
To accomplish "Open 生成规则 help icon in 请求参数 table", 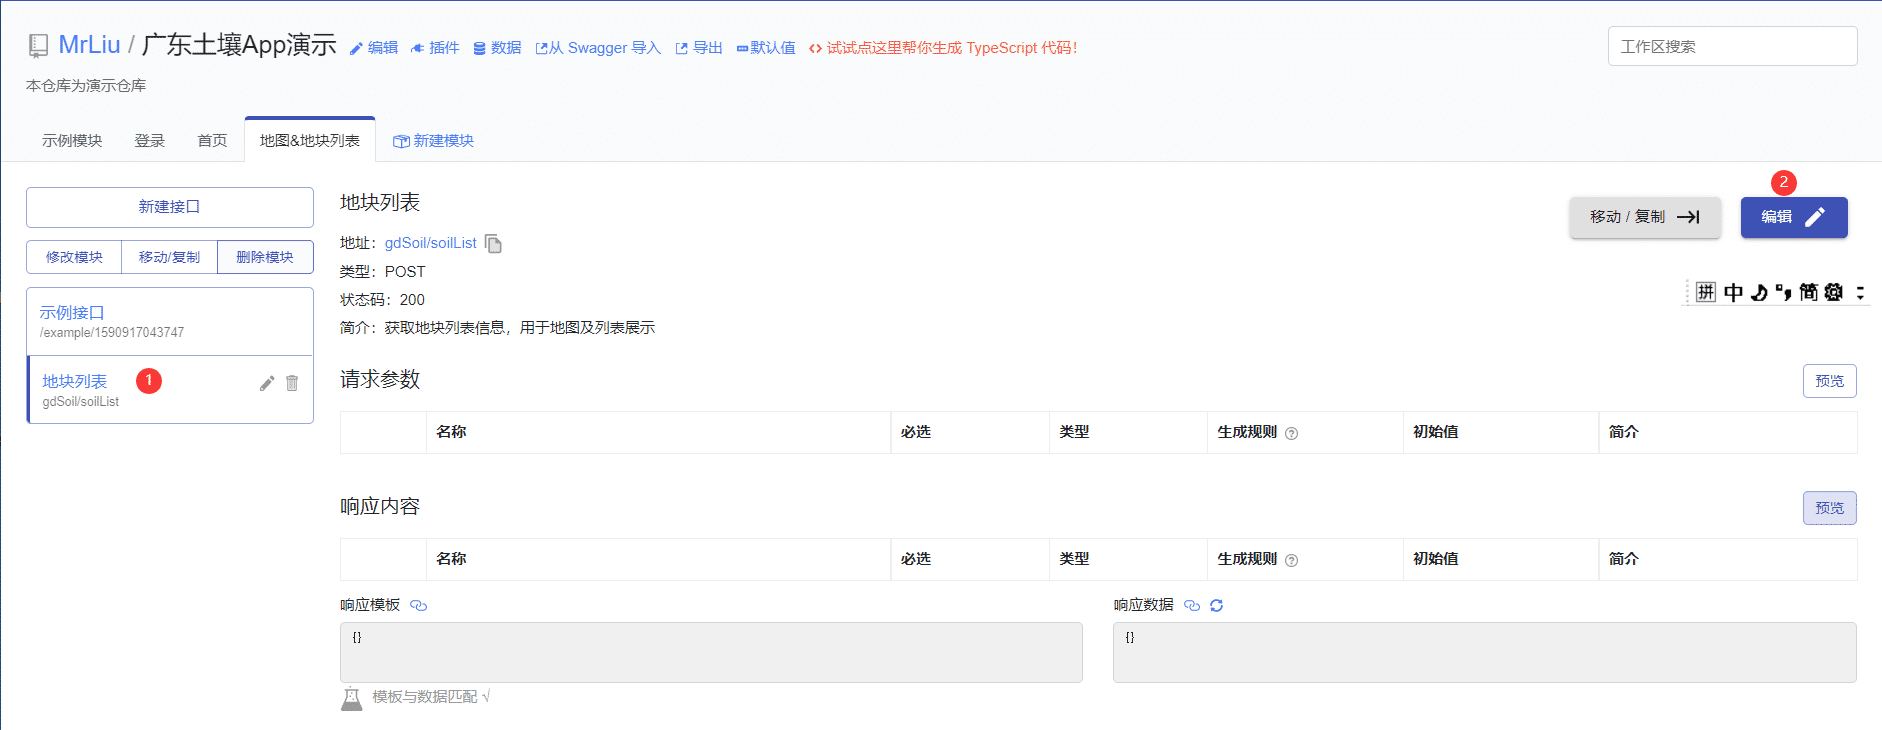I will pos(1291,433).
